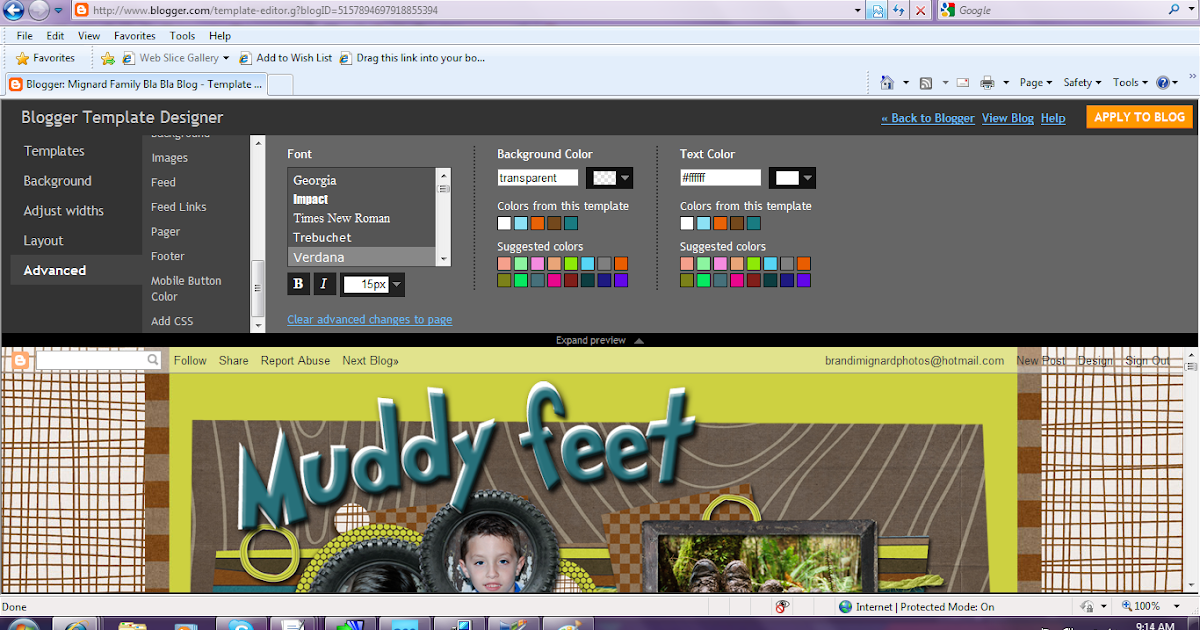Viewport: 1200px width, 630px height.
Task: Select the Adjust widths section
Action: click(63, 211)
